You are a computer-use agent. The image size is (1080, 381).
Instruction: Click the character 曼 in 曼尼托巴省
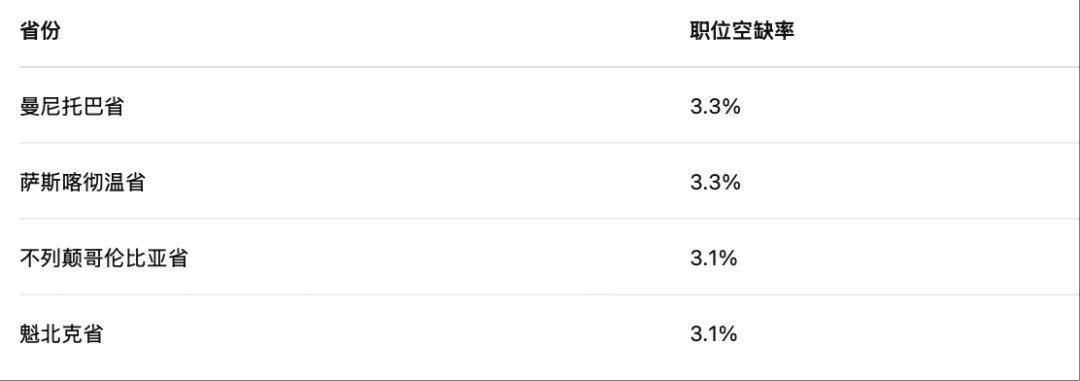pos(30,107)
